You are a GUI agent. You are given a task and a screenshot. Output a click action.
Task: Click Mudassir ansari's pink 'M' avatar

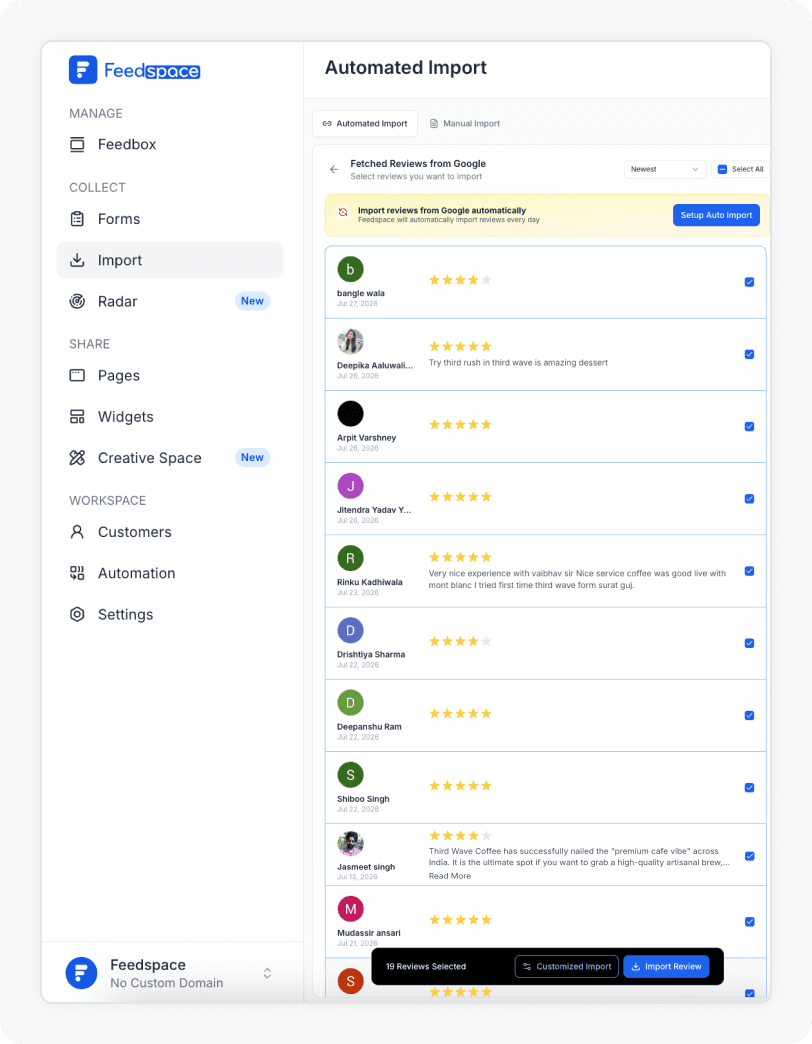[350, 910]
